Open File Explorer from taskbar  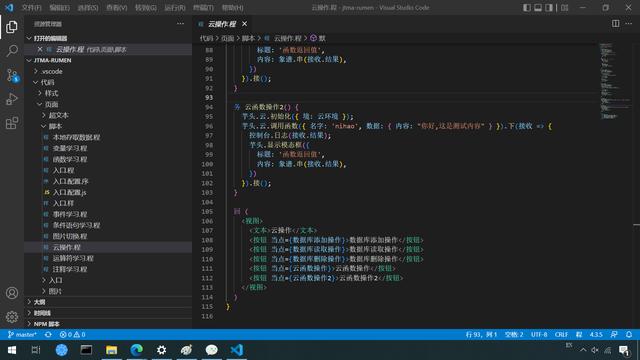tap(111, 350)
